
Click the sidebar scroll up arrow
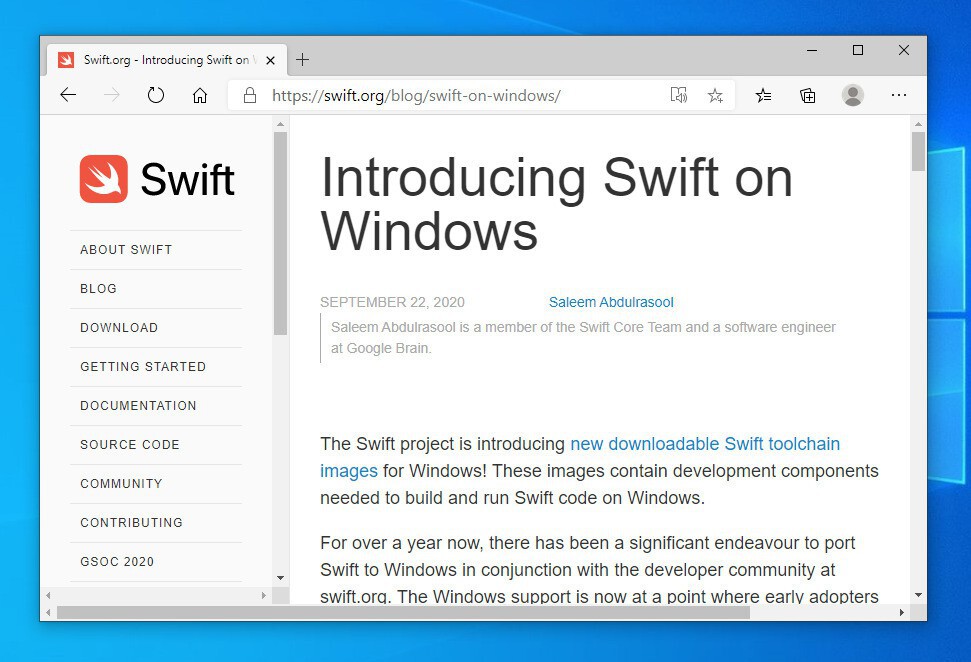point(281,124)
